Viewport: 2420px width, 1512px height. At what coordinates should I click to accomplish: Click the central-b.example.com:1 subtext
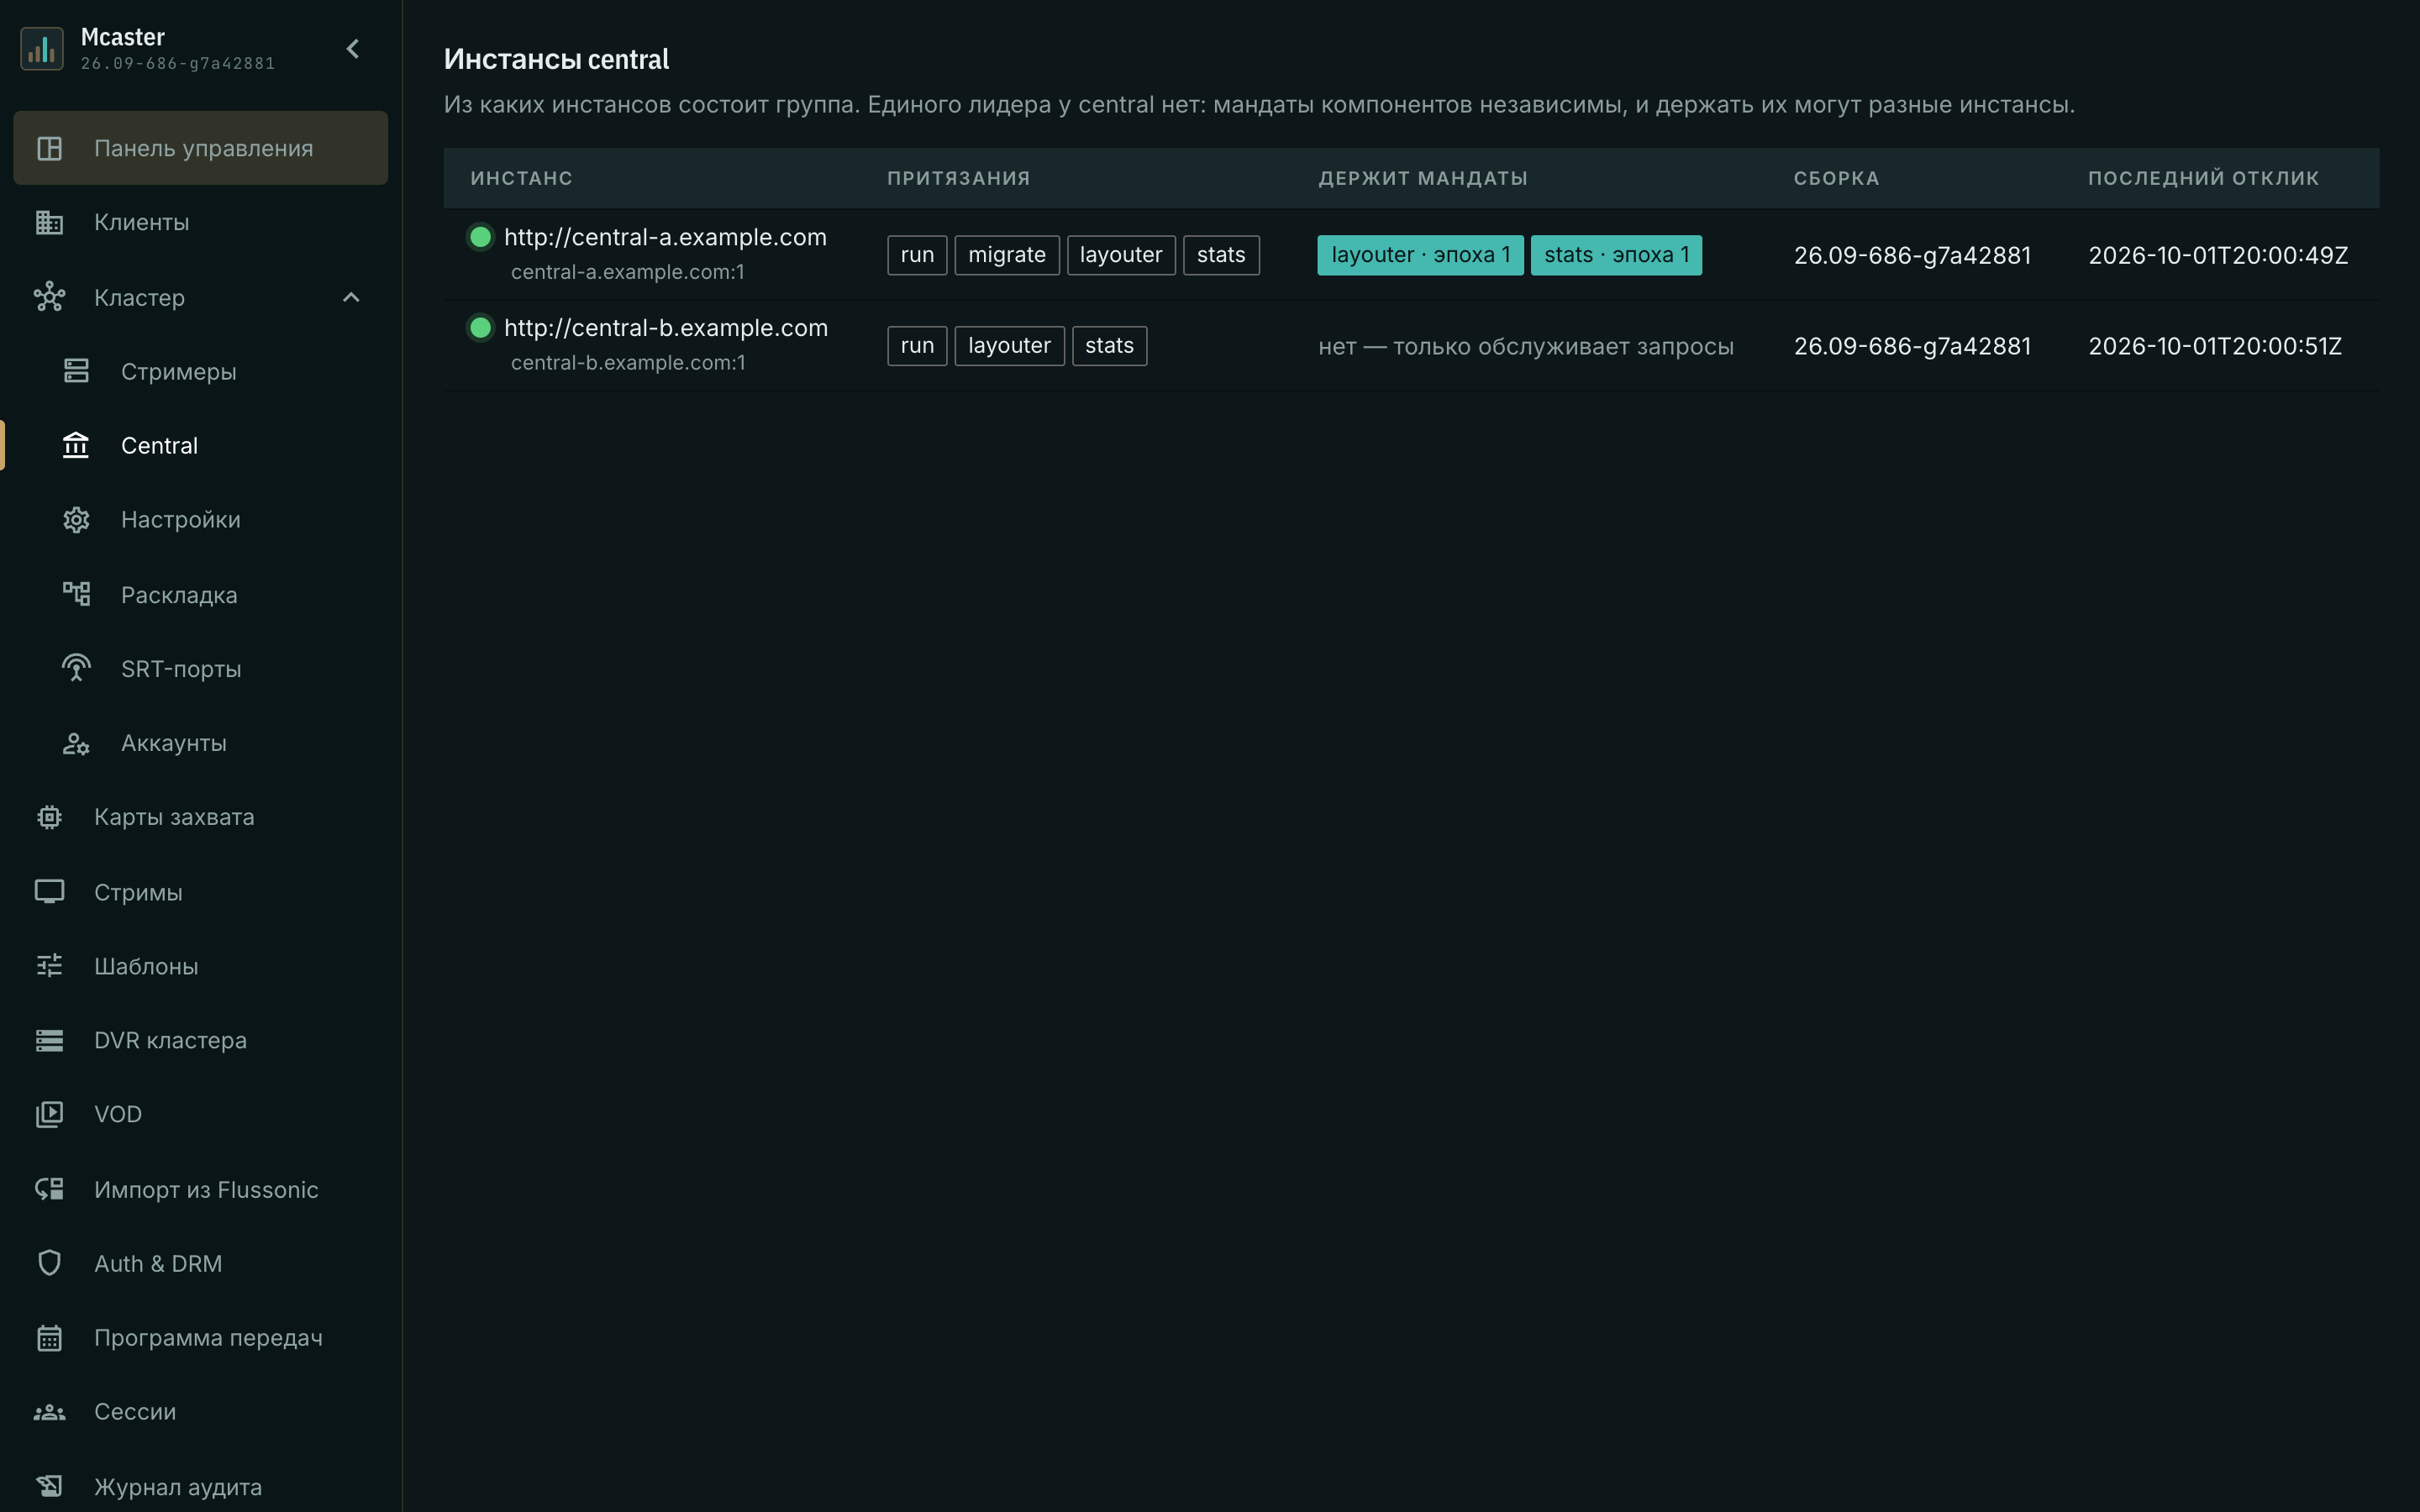point(628,363)
